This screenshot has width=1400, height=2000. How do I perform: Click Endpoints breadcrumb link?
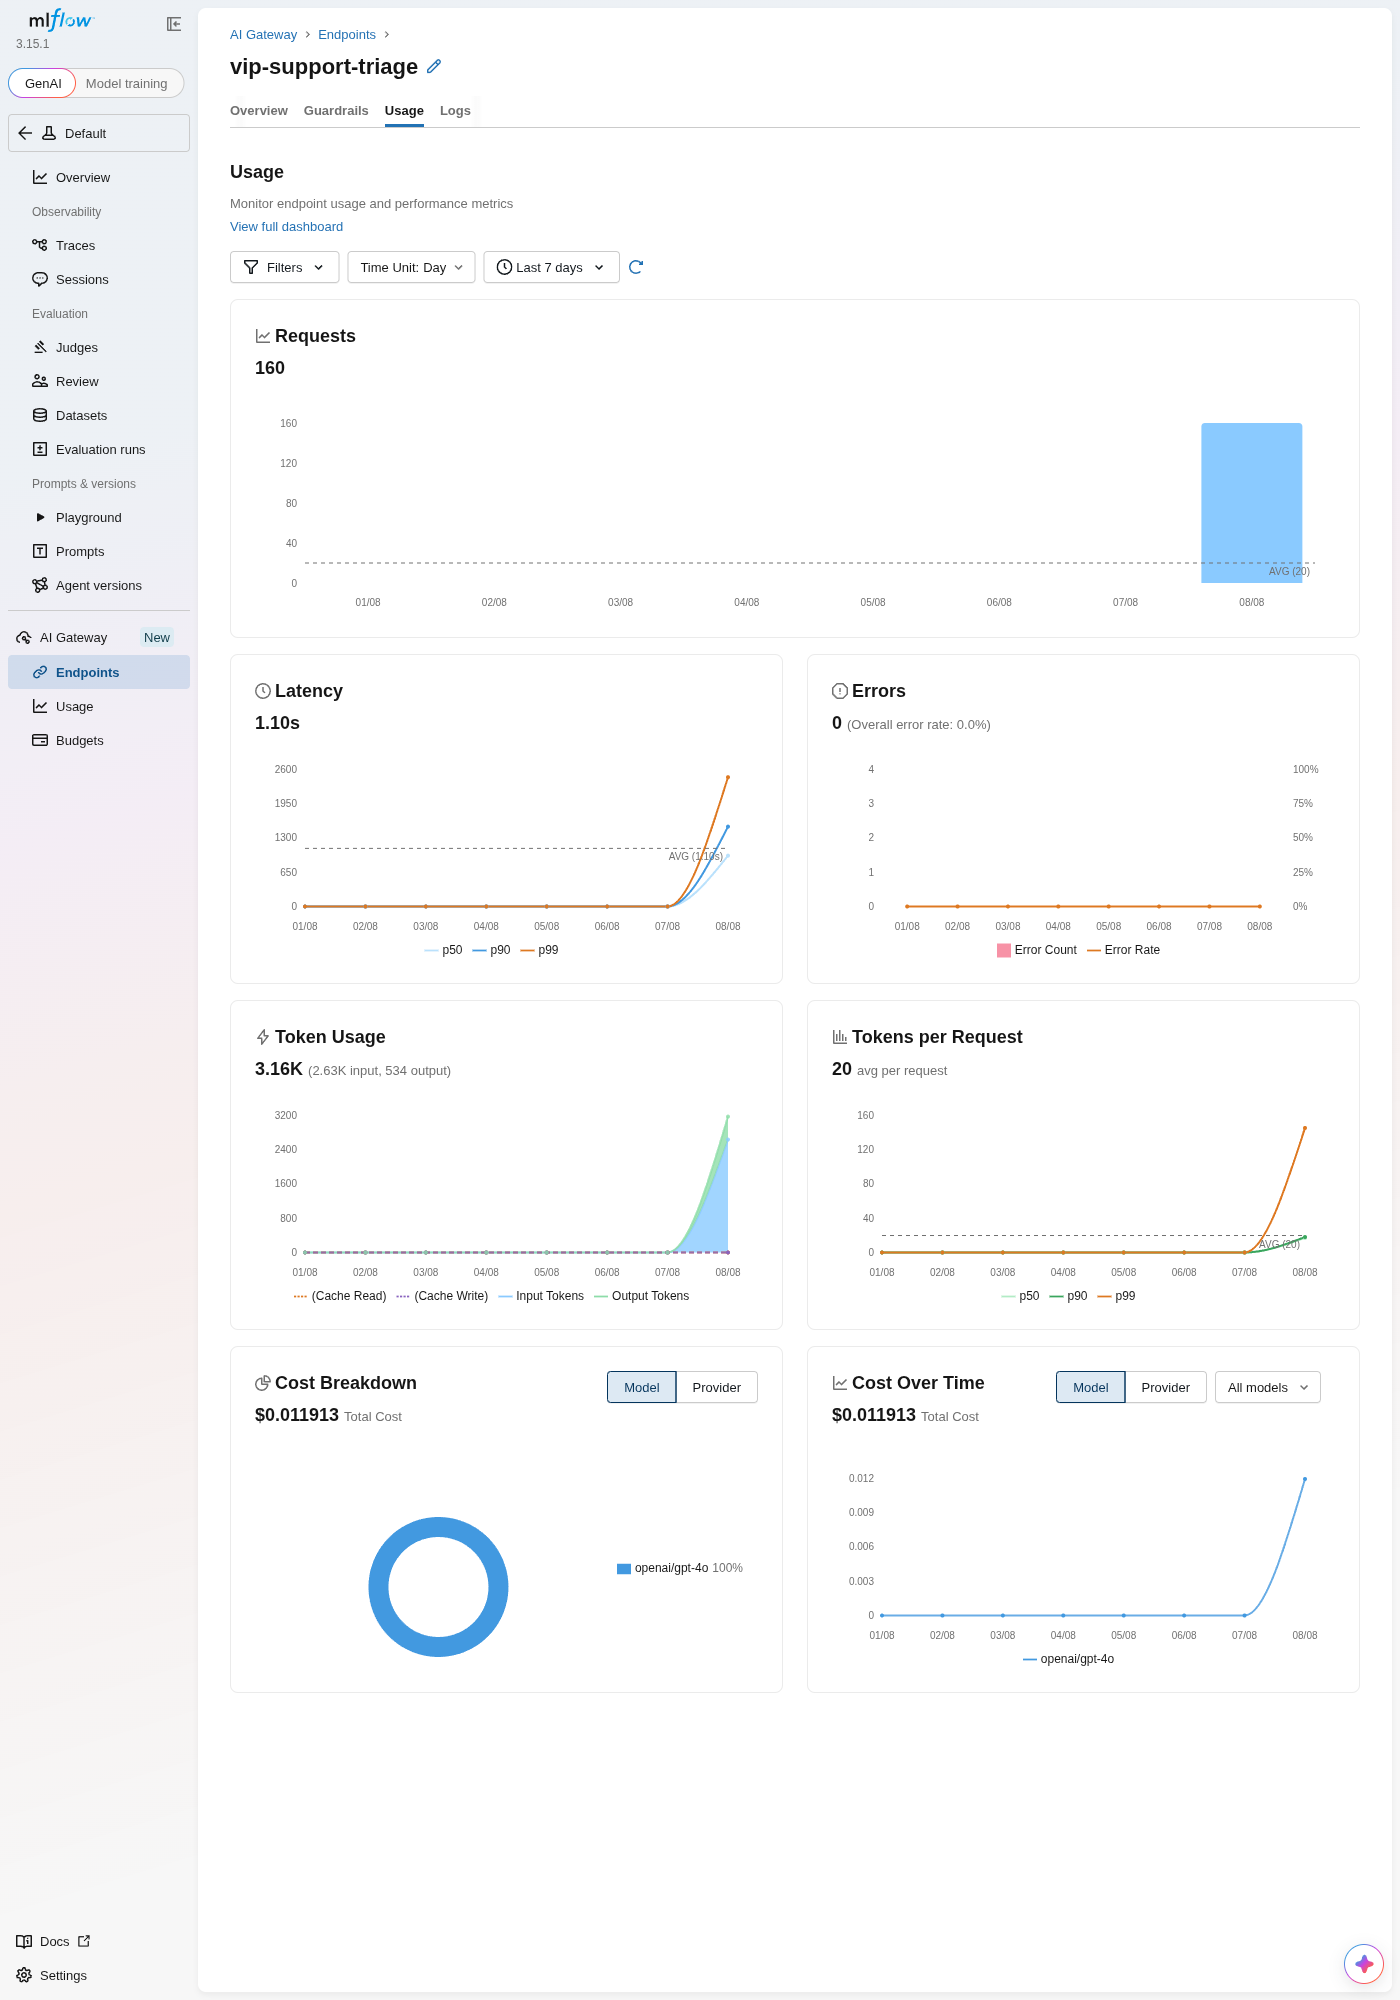347,34
